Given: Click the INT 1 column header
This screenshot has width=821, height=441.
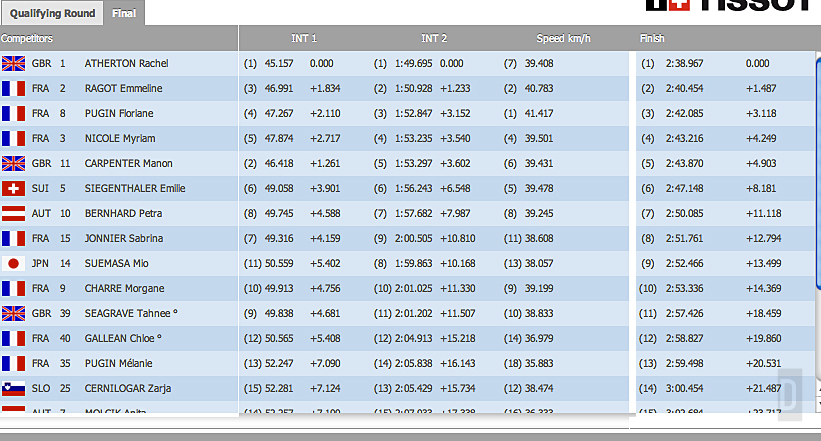Looking at the screenshot, I should click(304, 39).
